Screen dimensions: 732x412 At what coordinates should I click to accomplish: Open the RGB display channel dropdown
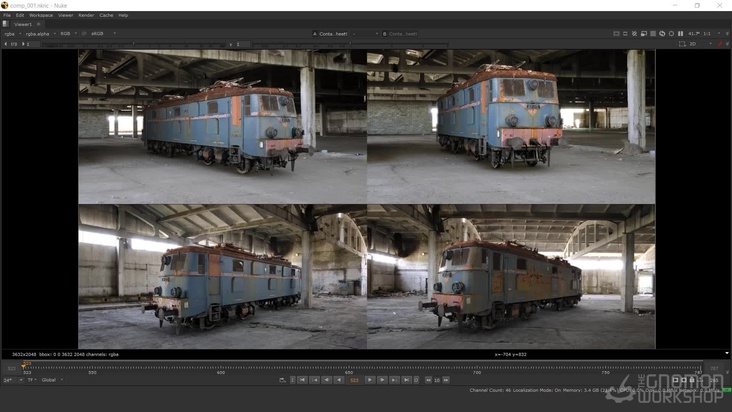pos(68,34)
